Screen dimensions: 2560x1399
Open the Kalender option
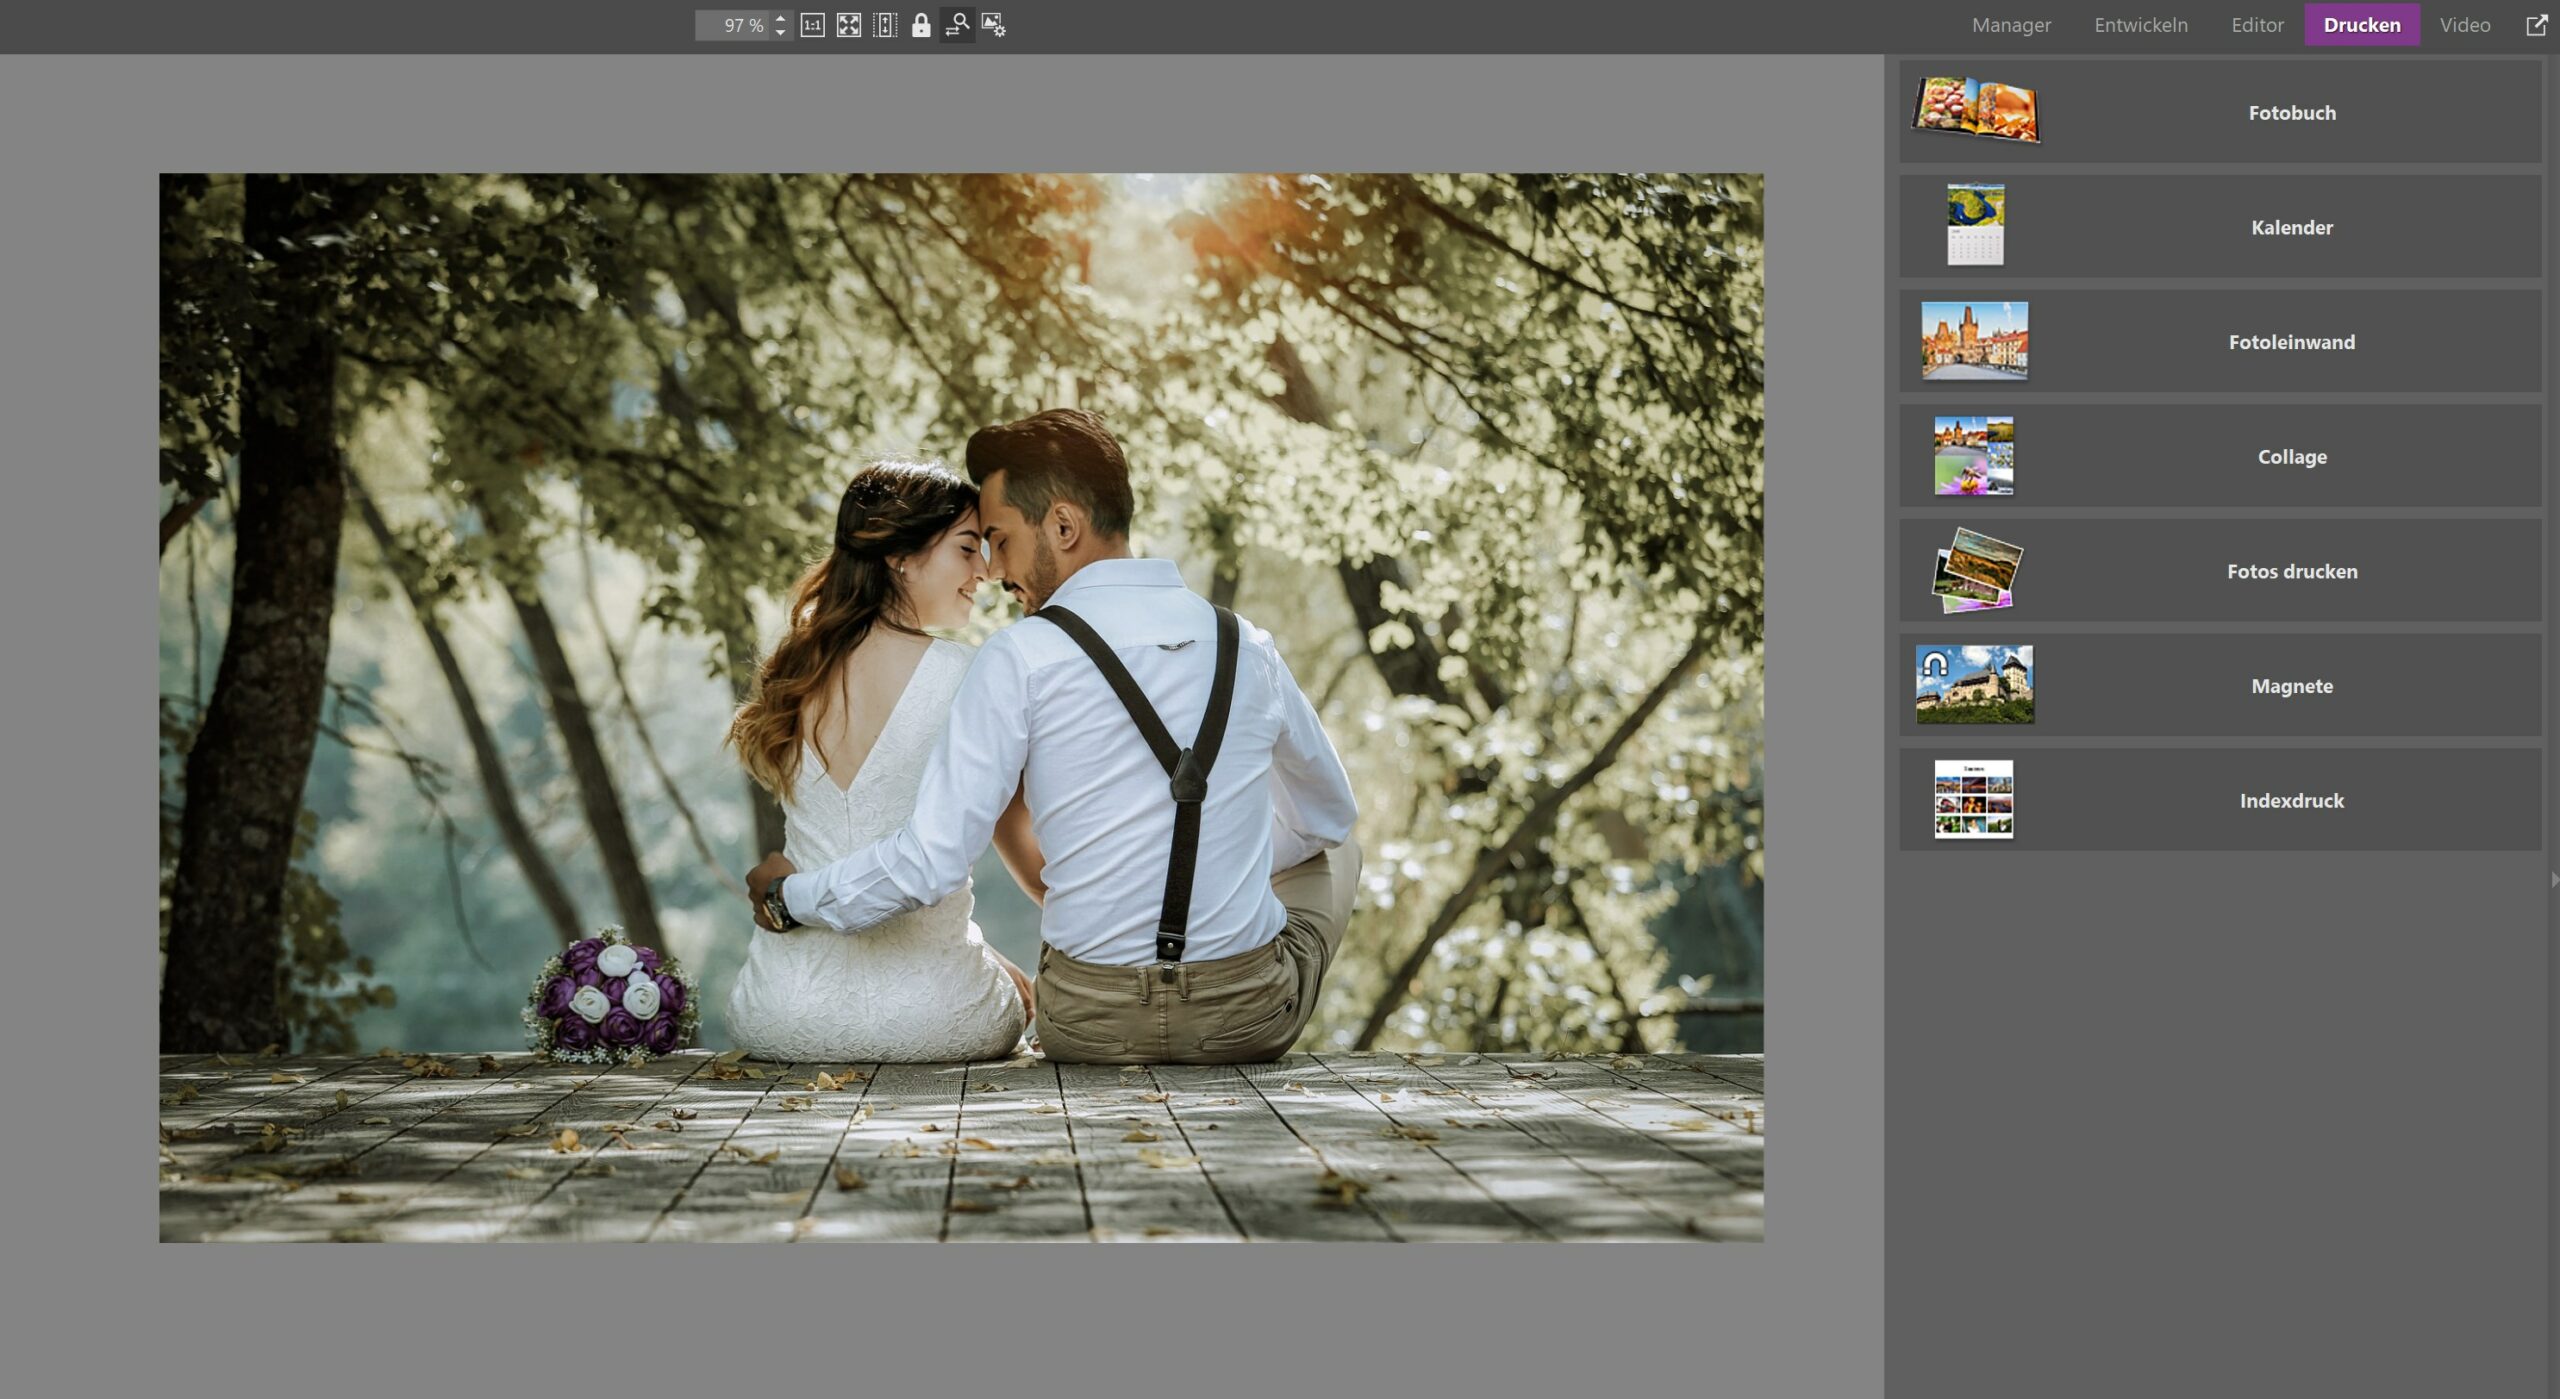2219,227
